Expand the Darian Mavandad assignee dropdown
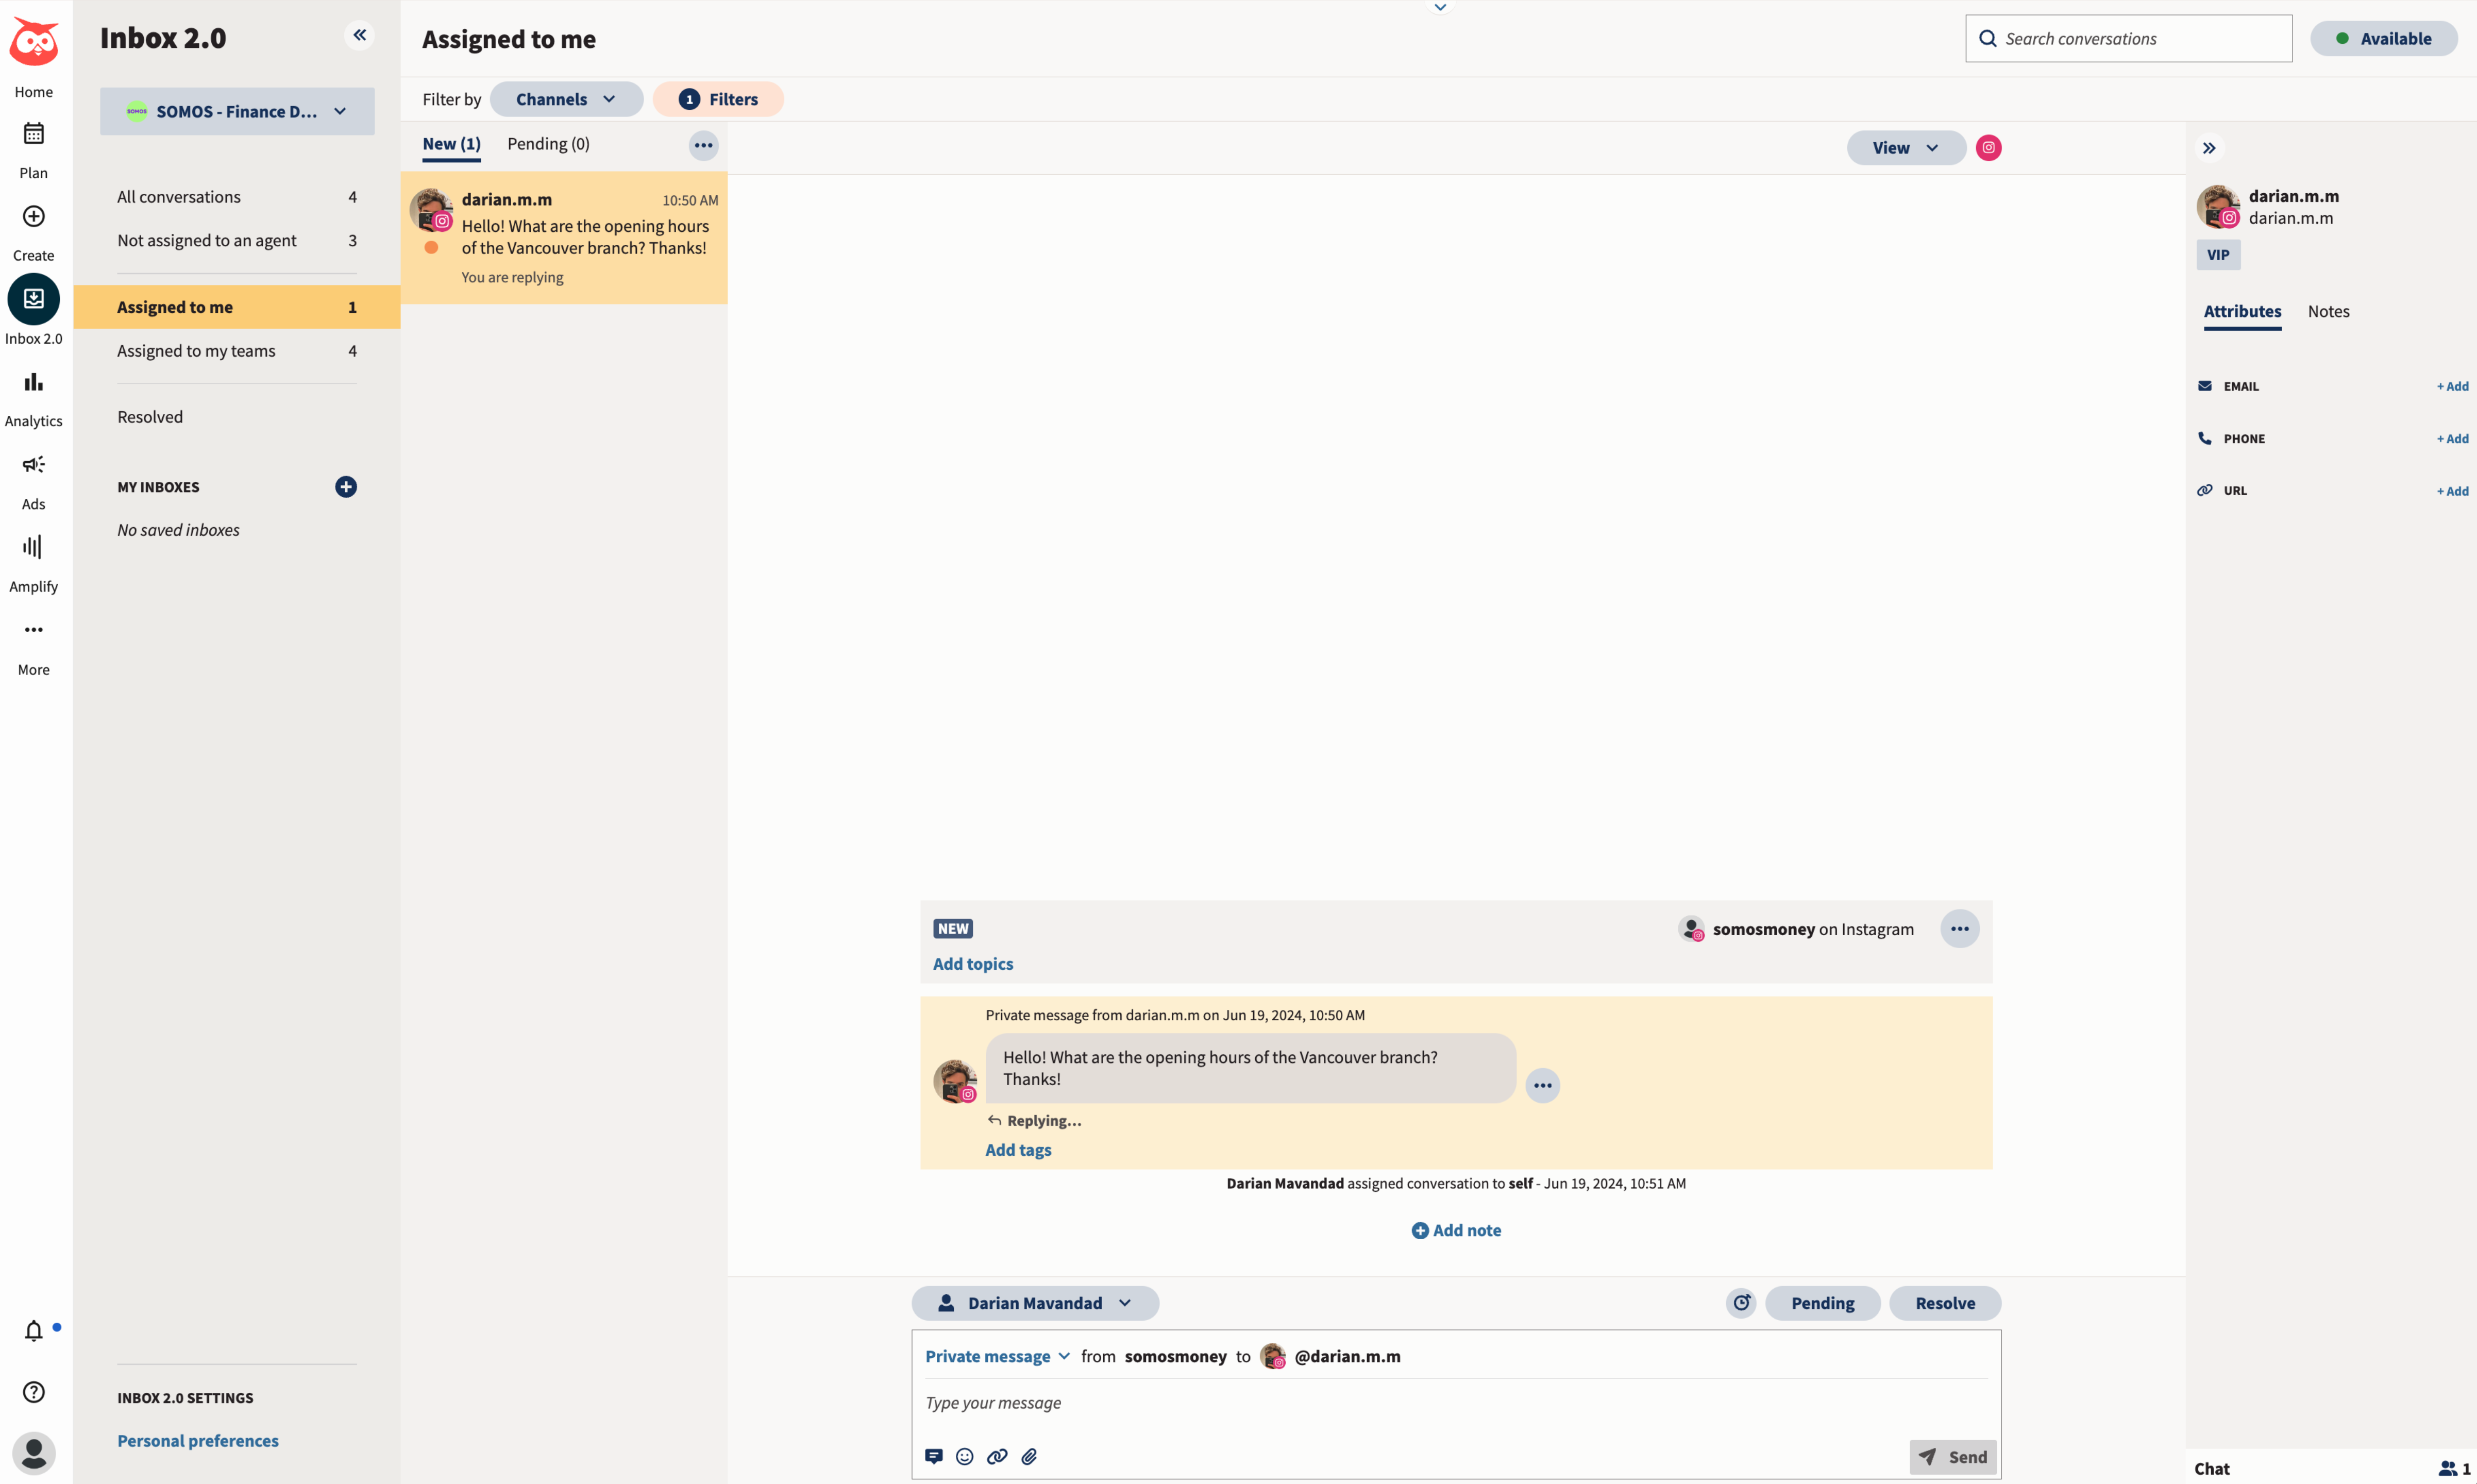 point(1035,1302)
